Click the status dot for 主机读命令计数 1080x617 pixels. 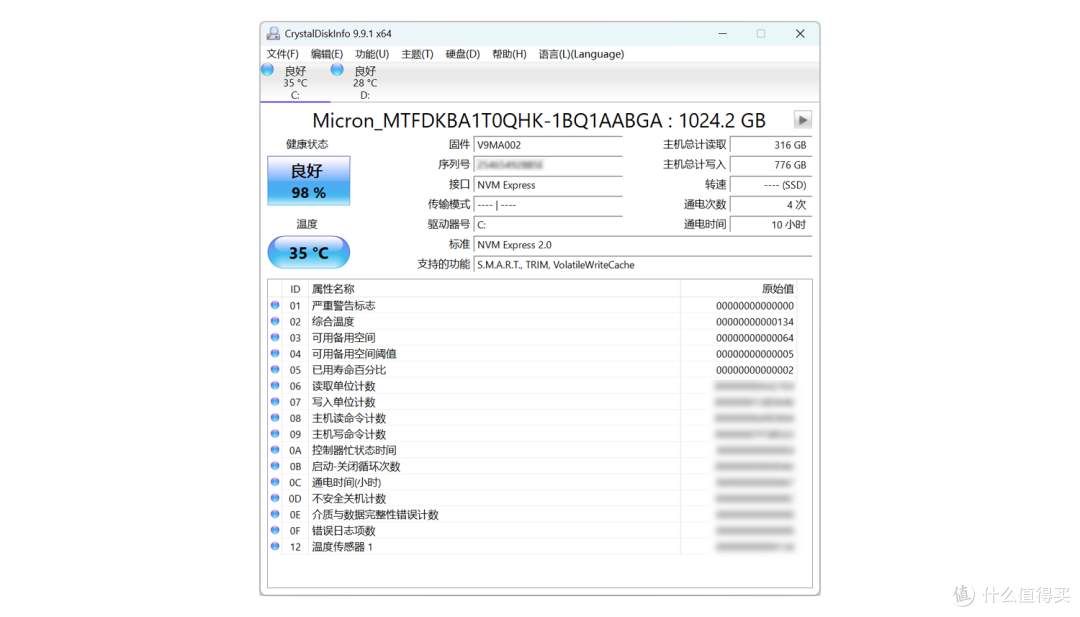[275, 417]
